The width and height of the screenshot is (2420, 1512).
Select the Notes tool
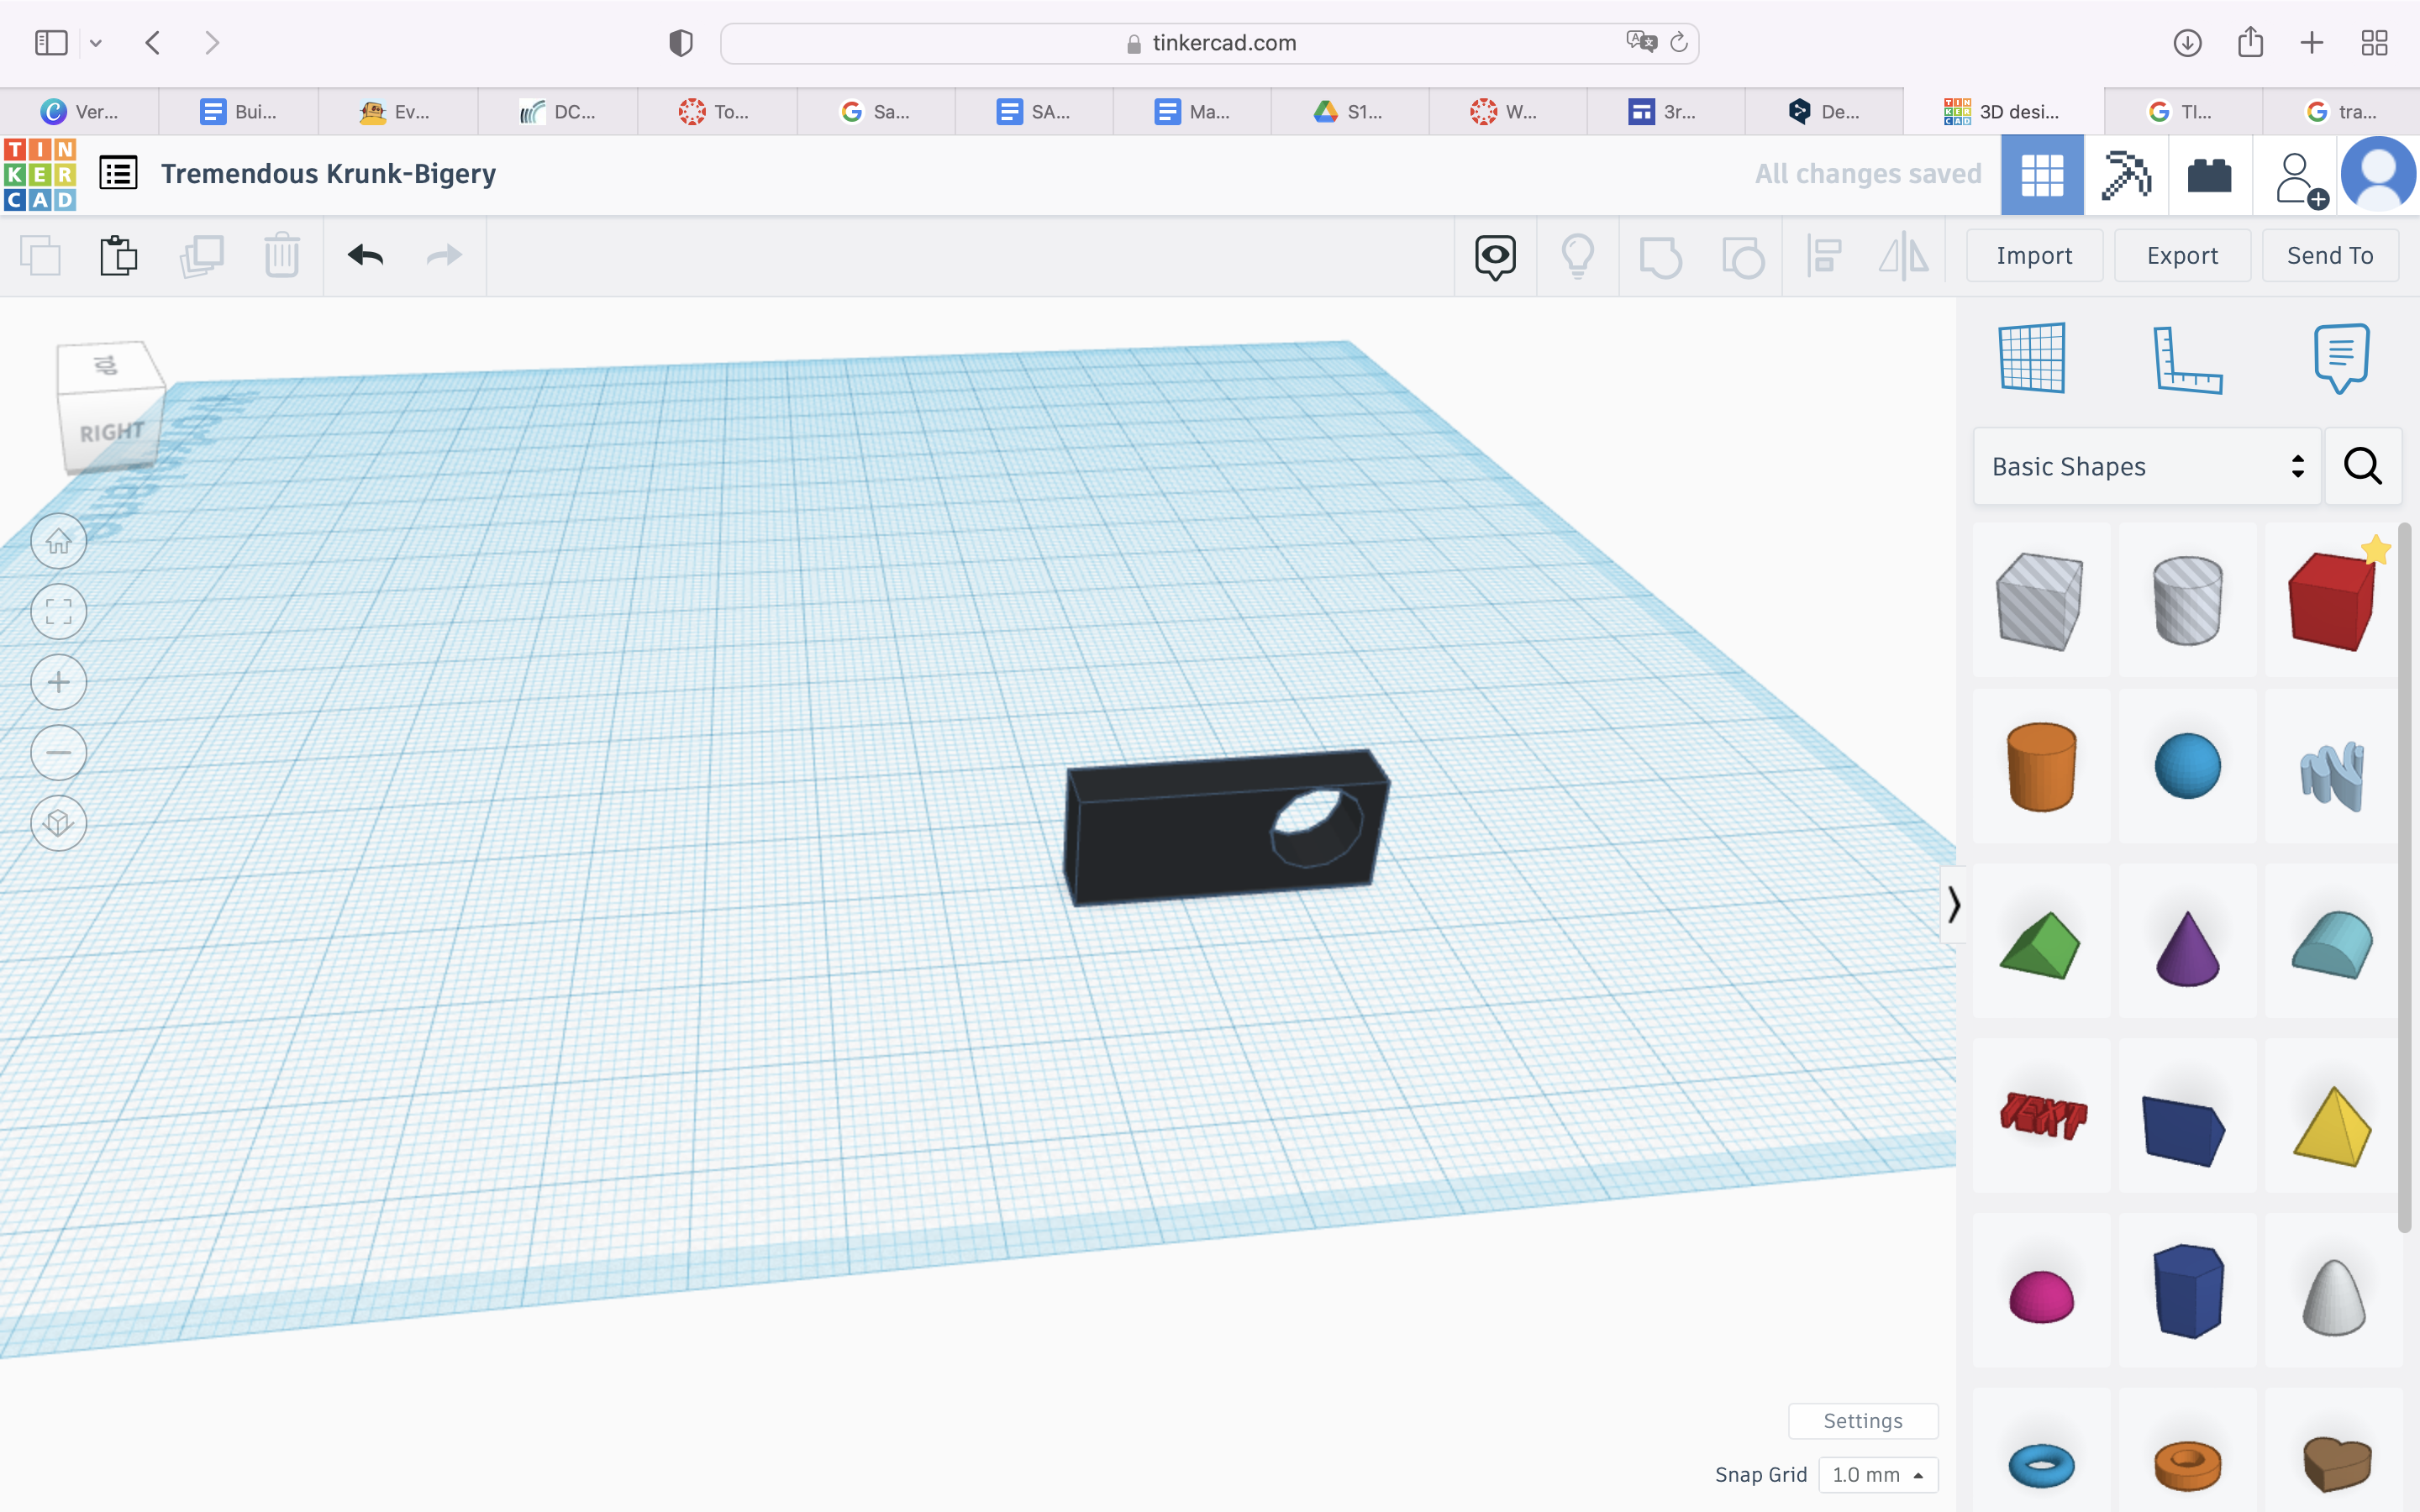[x=2341, y=358]
